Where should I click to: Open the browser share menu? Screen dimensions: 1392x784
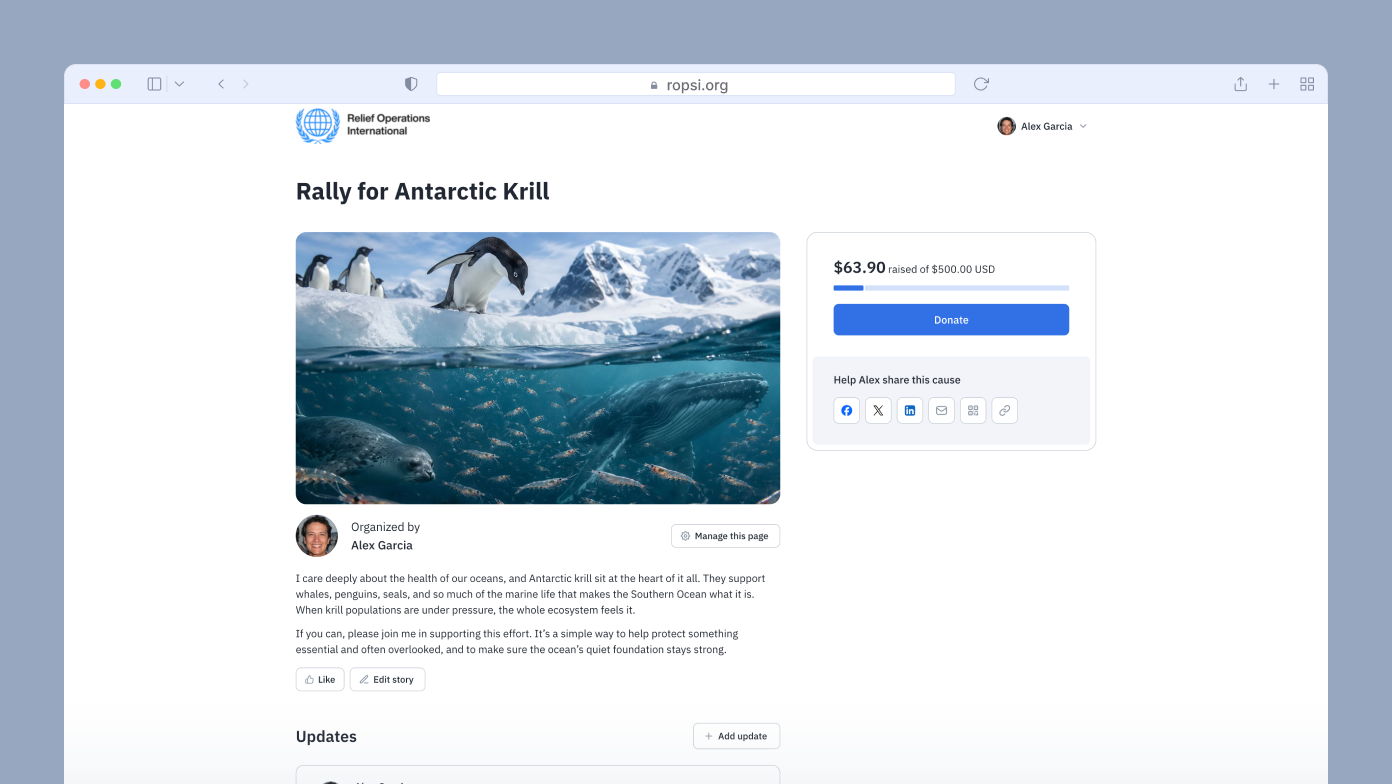click(1240, 84)
